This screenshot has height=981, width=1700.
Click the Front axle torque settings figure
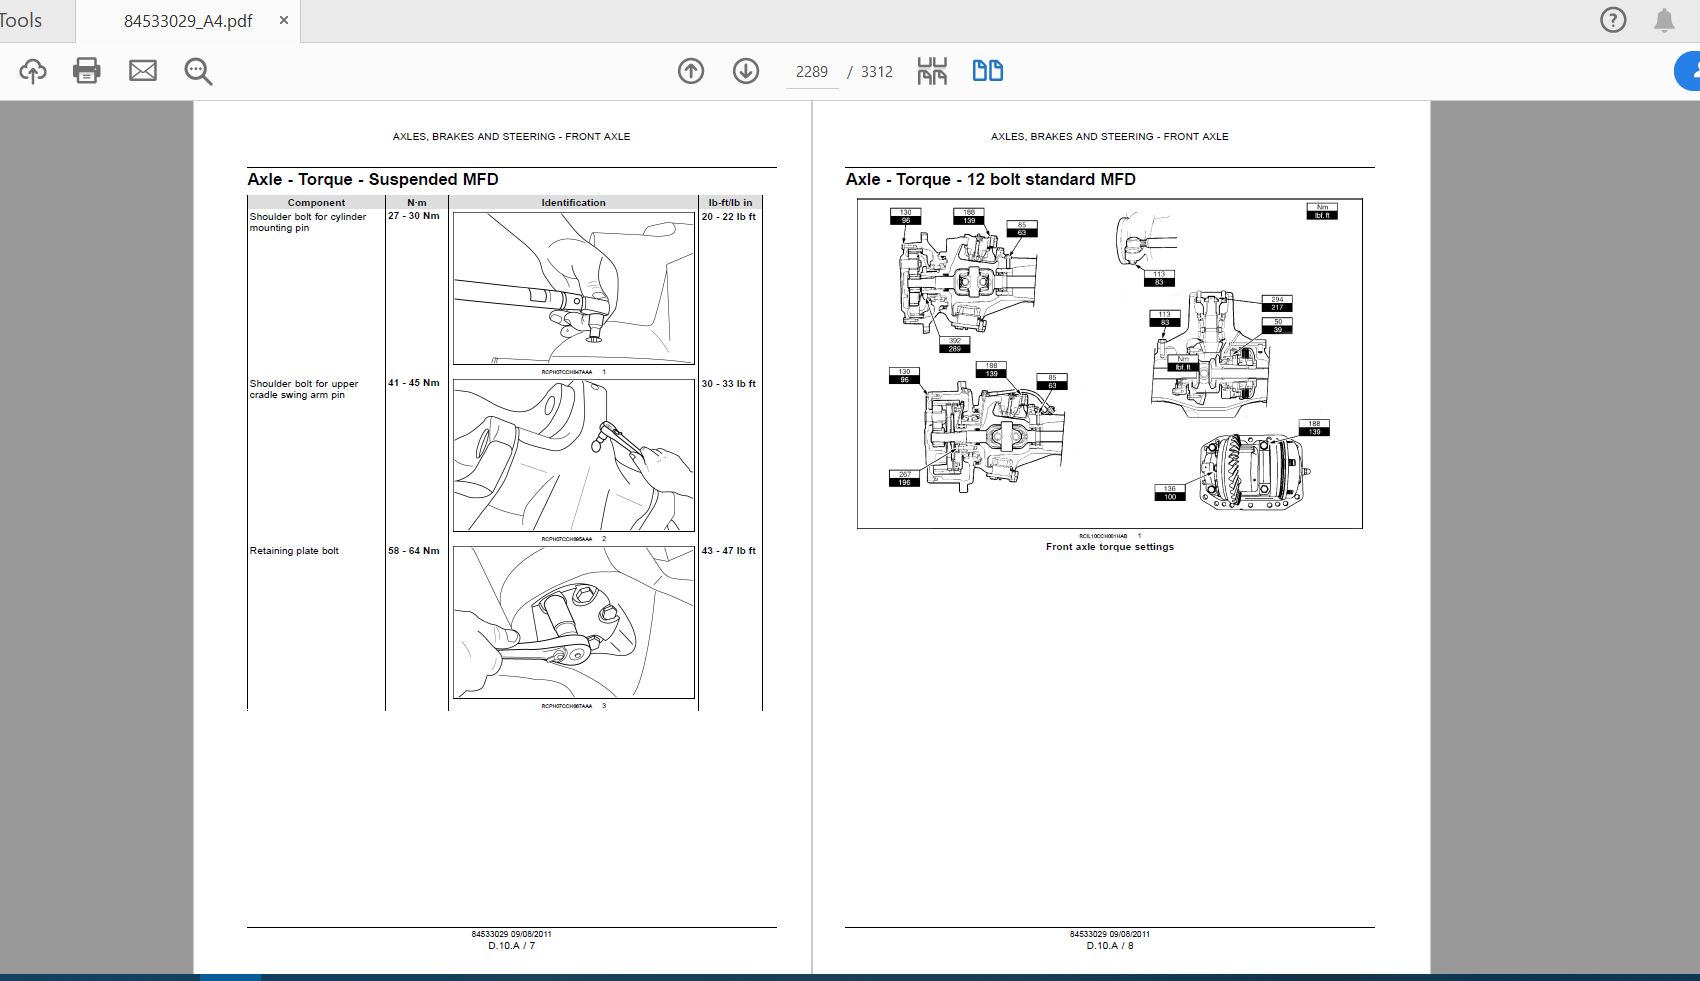pos(1110,363)
